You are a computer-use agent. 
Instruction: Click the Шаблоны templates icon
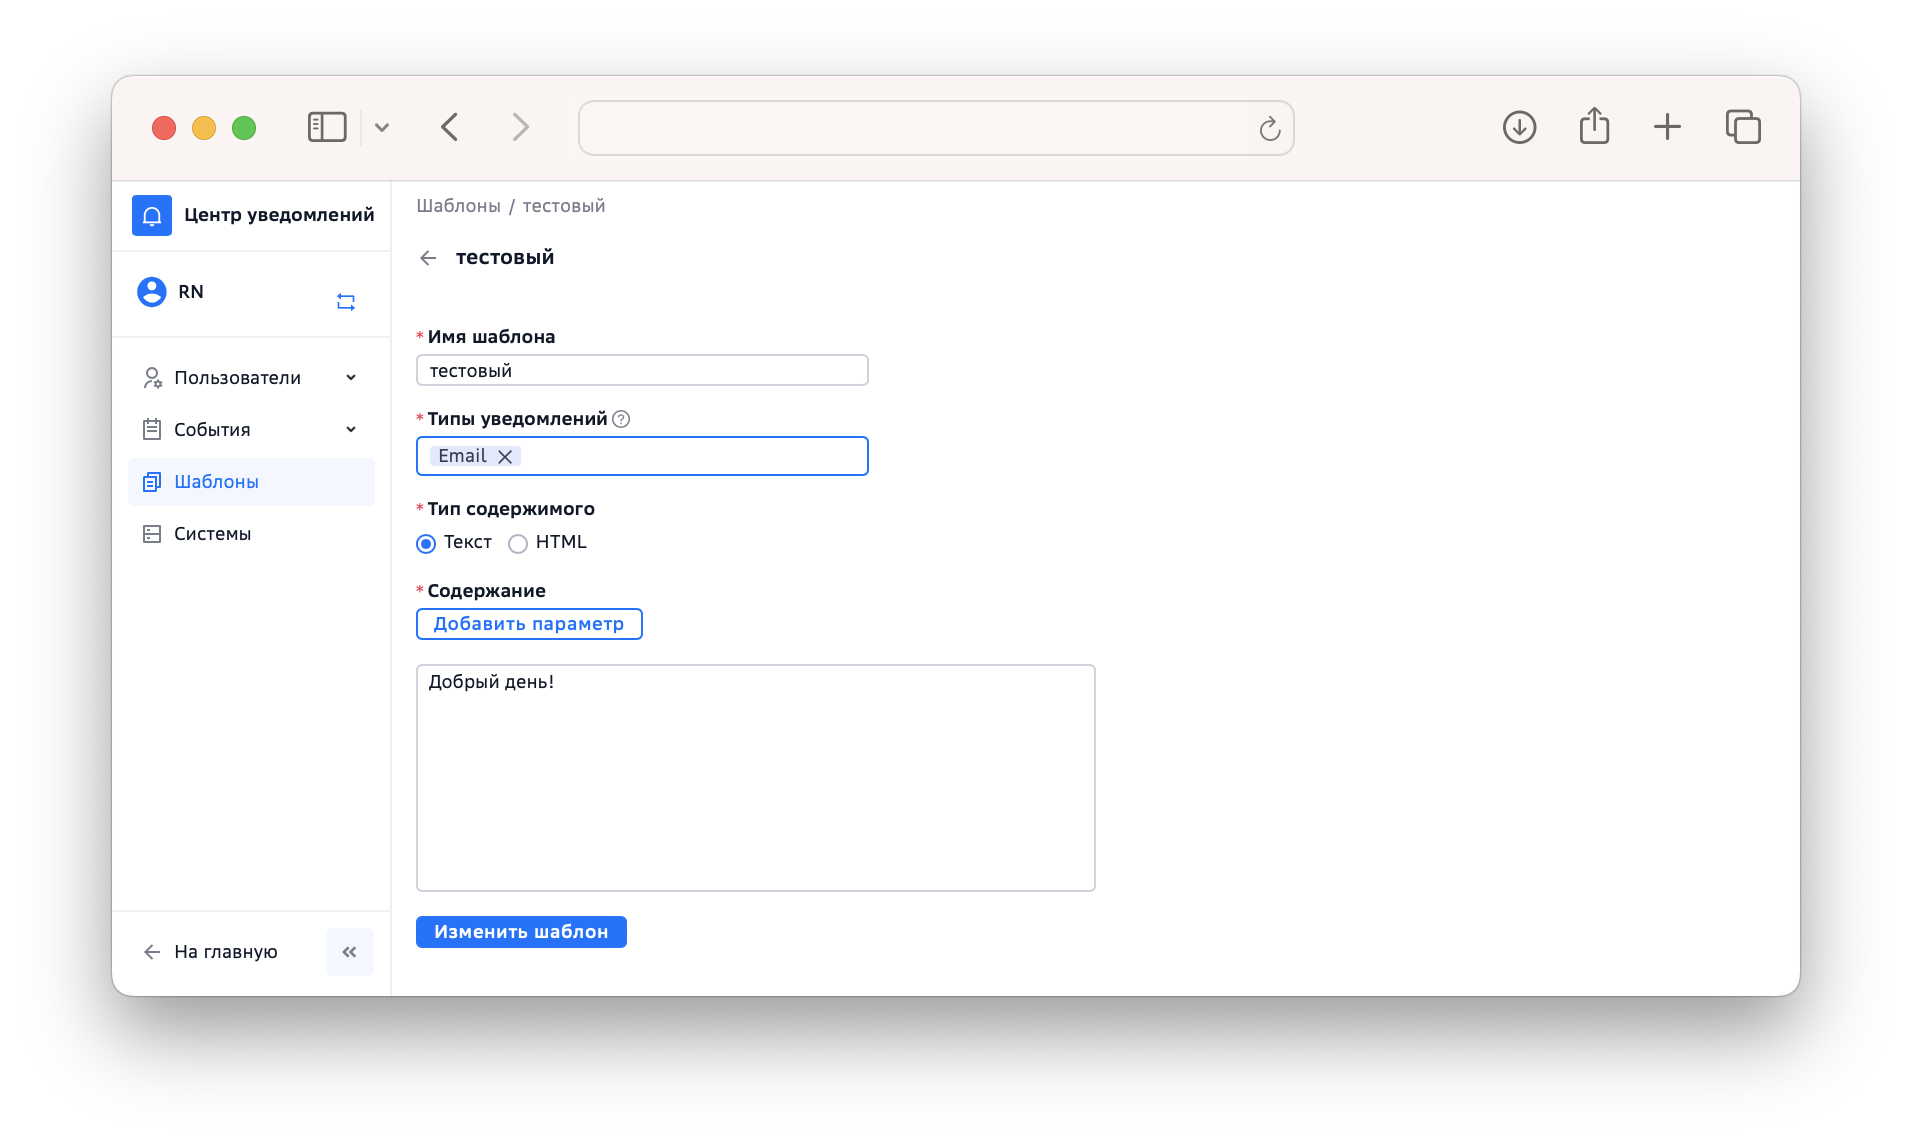click(x=152, y=482)
